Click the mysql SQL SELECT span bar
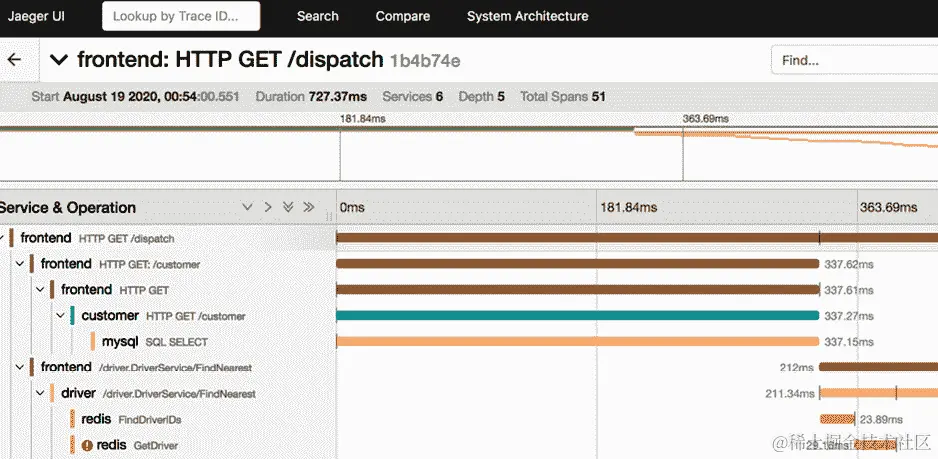 click(x=577, y=342)
